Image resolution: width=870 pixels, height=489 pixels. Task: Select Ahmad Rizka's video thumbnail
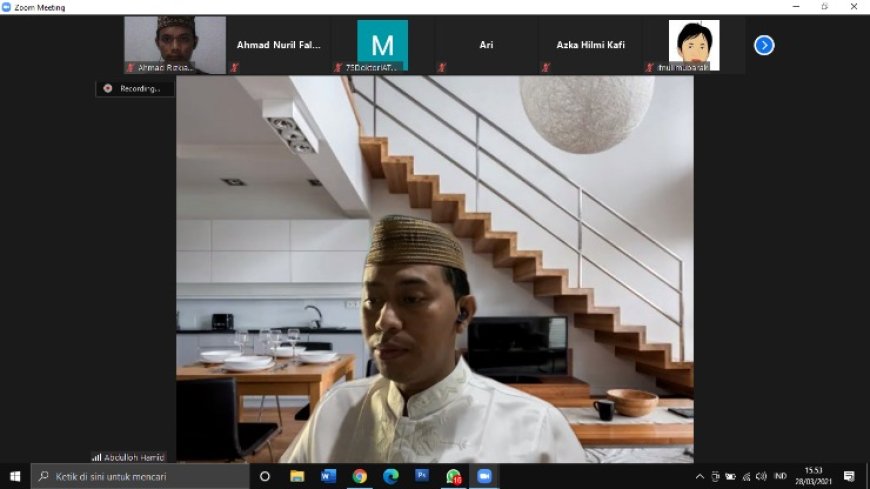tap(175, 45)
